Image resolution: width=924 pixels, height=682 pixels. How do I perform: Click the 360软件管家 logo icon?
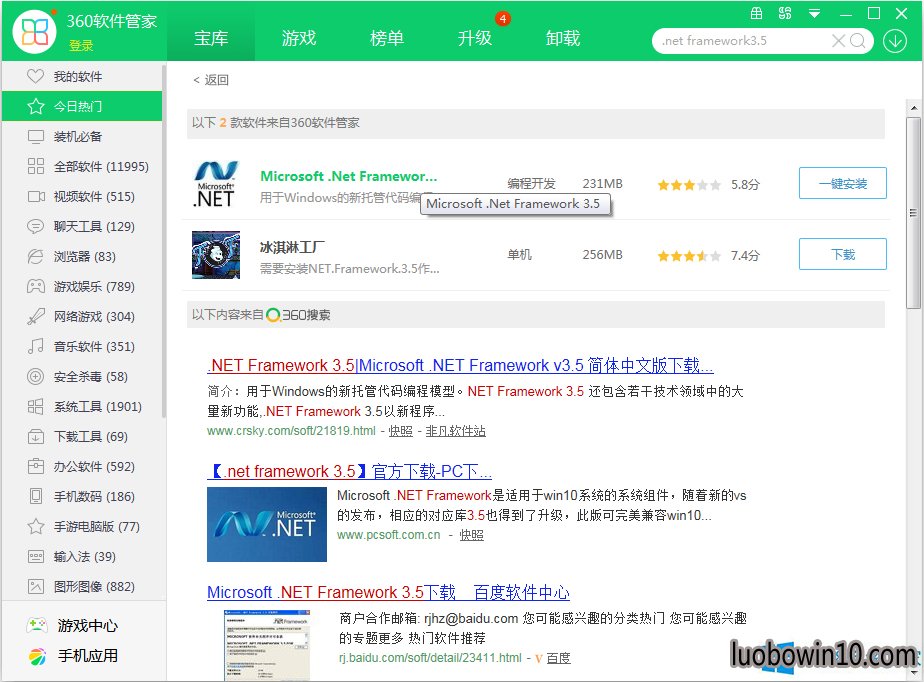coord(35,31)
